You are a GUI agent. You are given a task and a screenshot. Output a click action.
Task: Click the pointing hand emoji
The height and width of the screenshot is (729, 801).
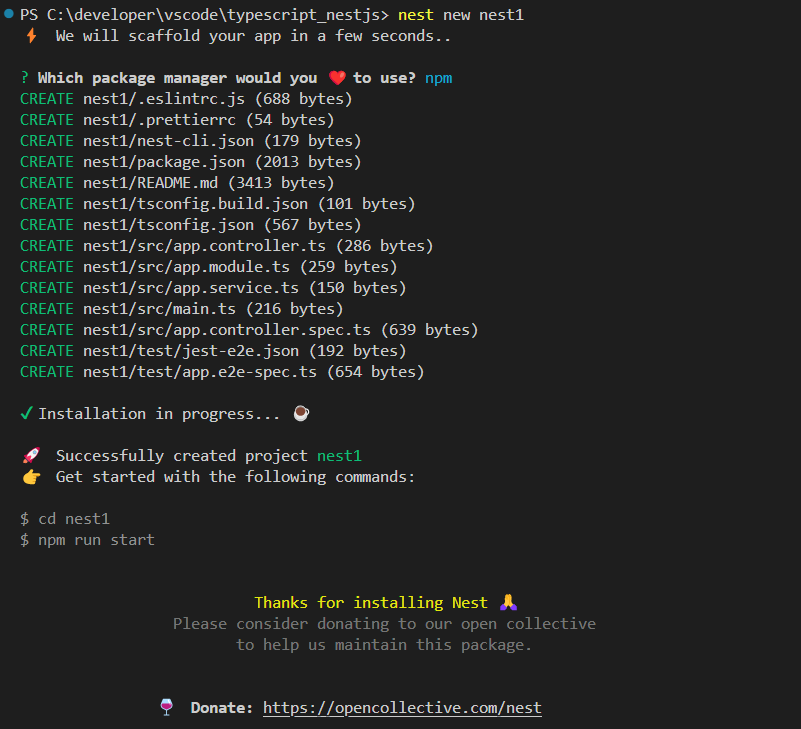[x=31, y=477]
